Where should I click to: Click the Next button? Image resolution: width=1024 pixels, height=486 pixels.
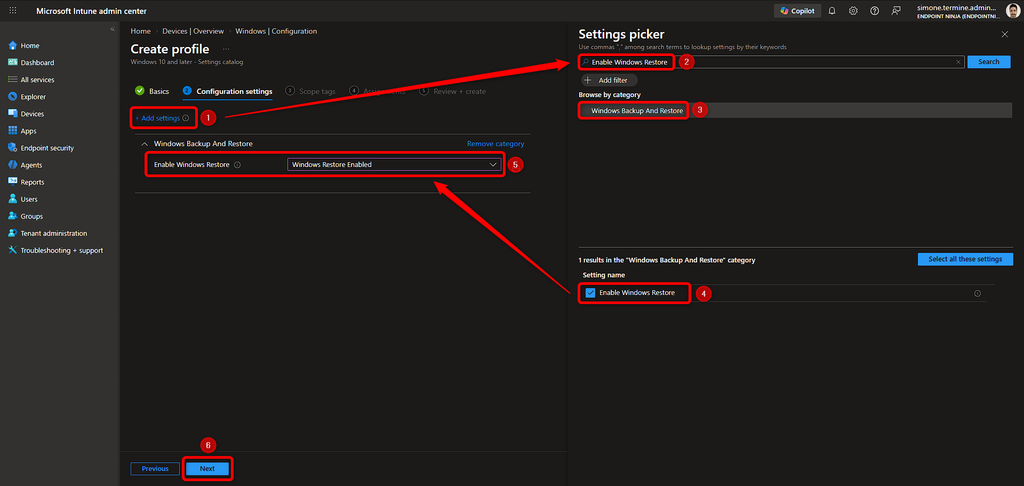pos(207,468)
